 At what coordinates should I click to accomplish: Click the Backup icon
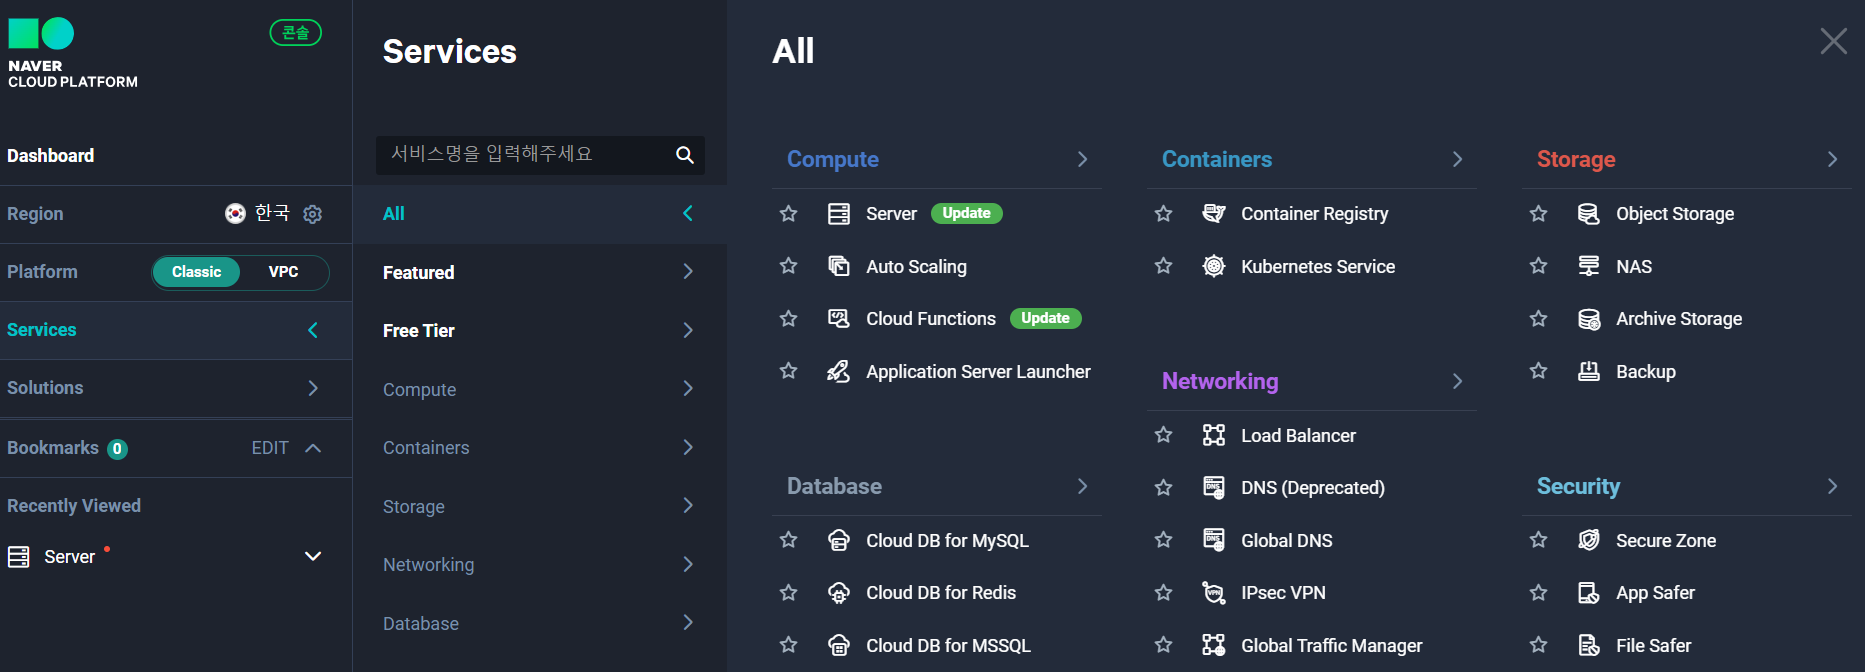(x=1589, y=371)
